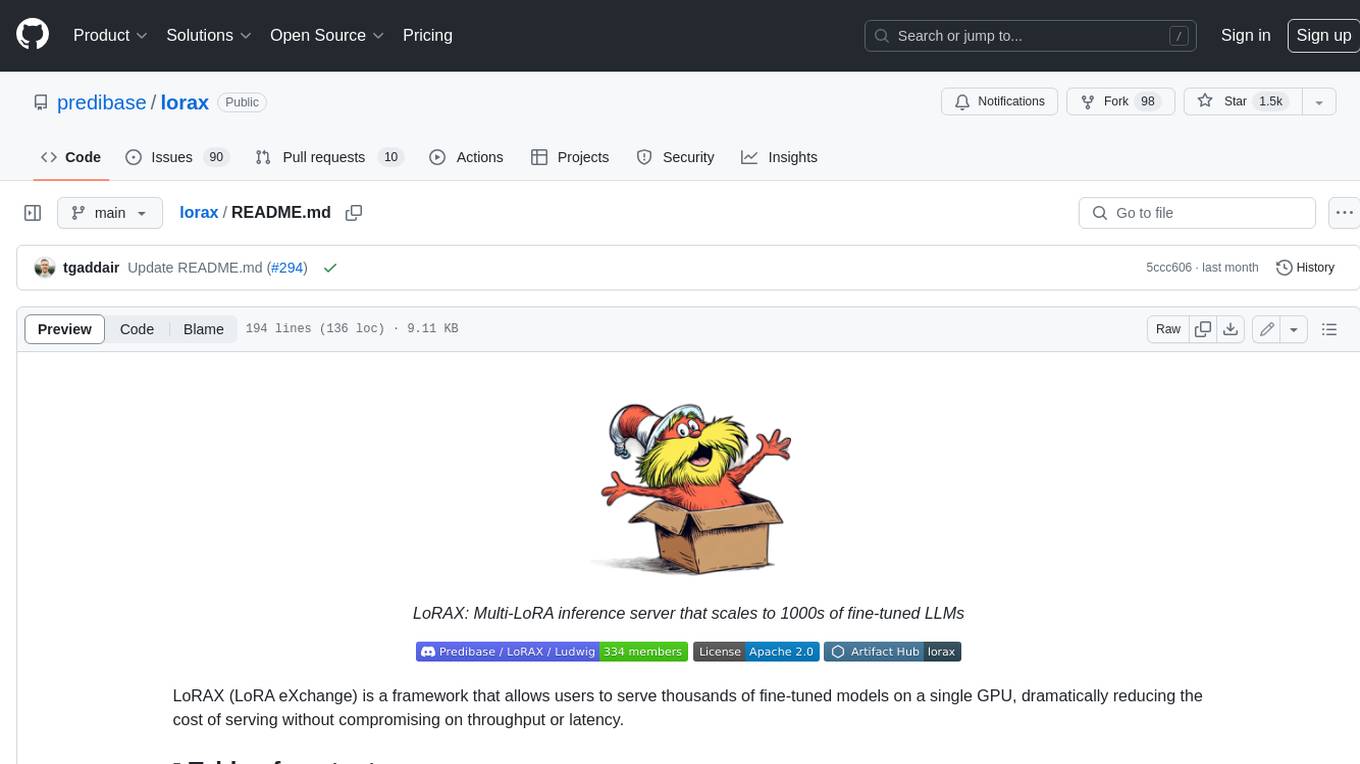Edit this file with pencil icon
Image resolution: width=1360 pixels, height=764 pixels.
[x=1267, y=329]
